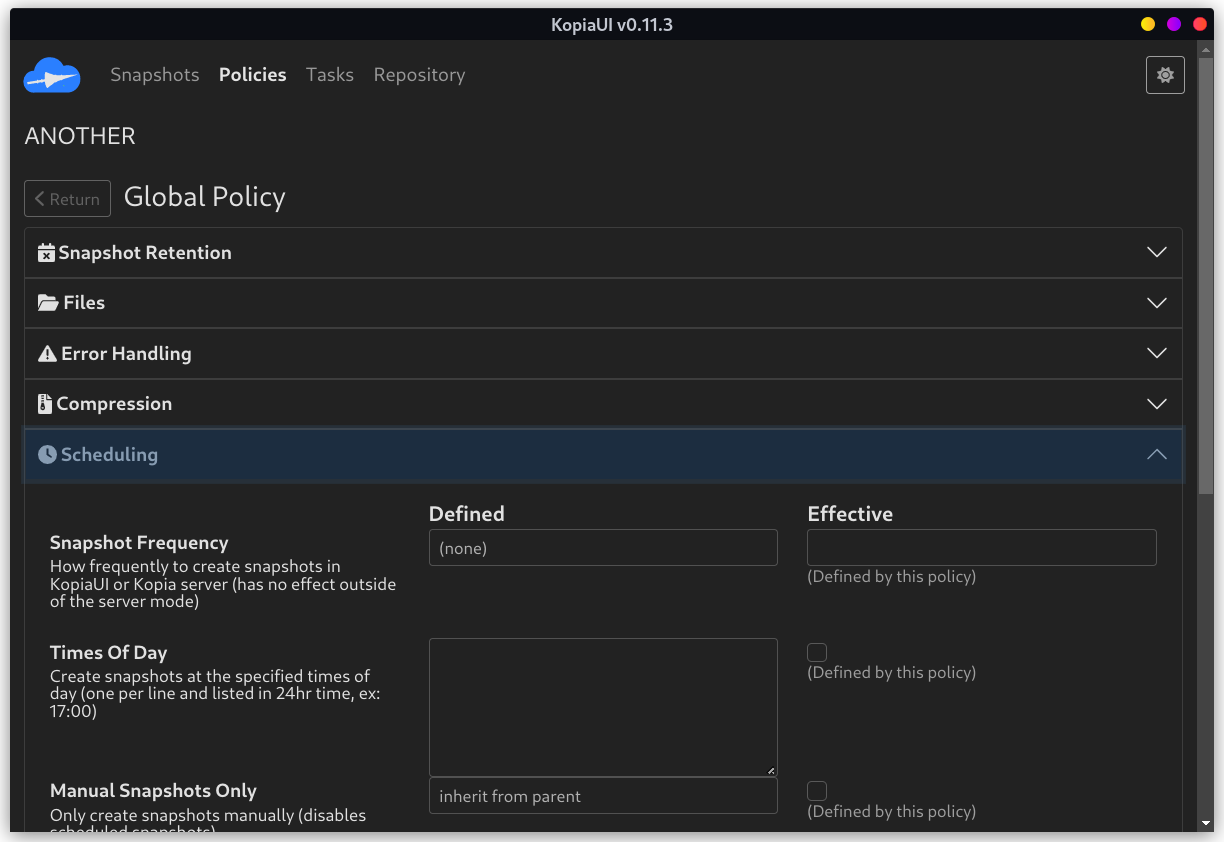Screen dimensions: 1224x842
Task: Toggle the Times Of Day effective checkbox
Action: pos(817,652)
